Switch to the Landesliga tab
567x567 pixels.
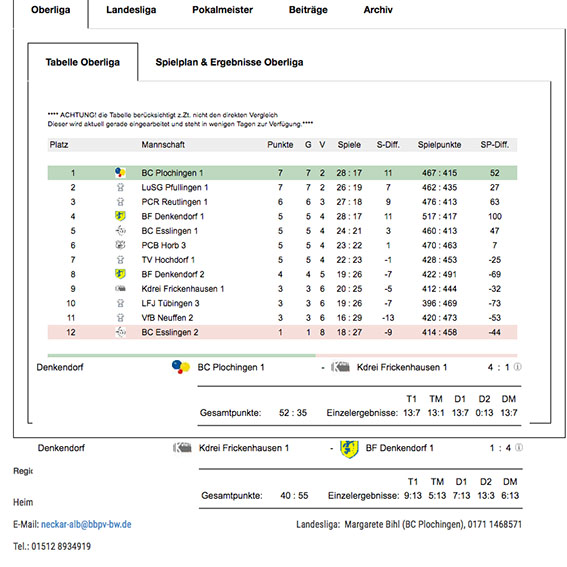coord(131,10)
